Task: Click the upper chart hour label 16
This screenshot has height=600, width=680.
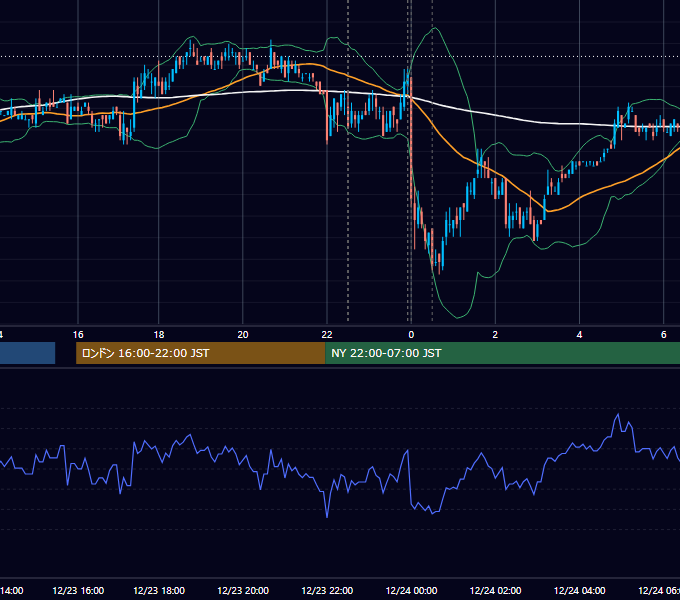Action: click(78, 335)
